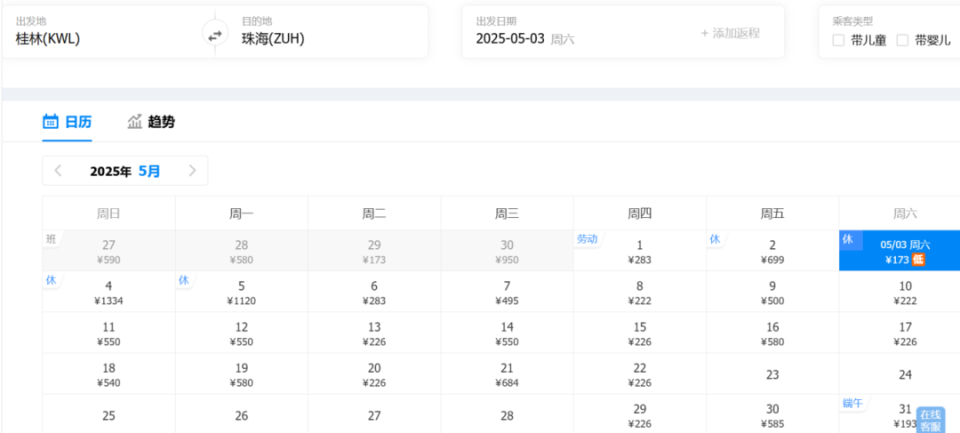Click 添加返程 to add return
This screenshot has width=960, height=433.
tap(730, 33)
